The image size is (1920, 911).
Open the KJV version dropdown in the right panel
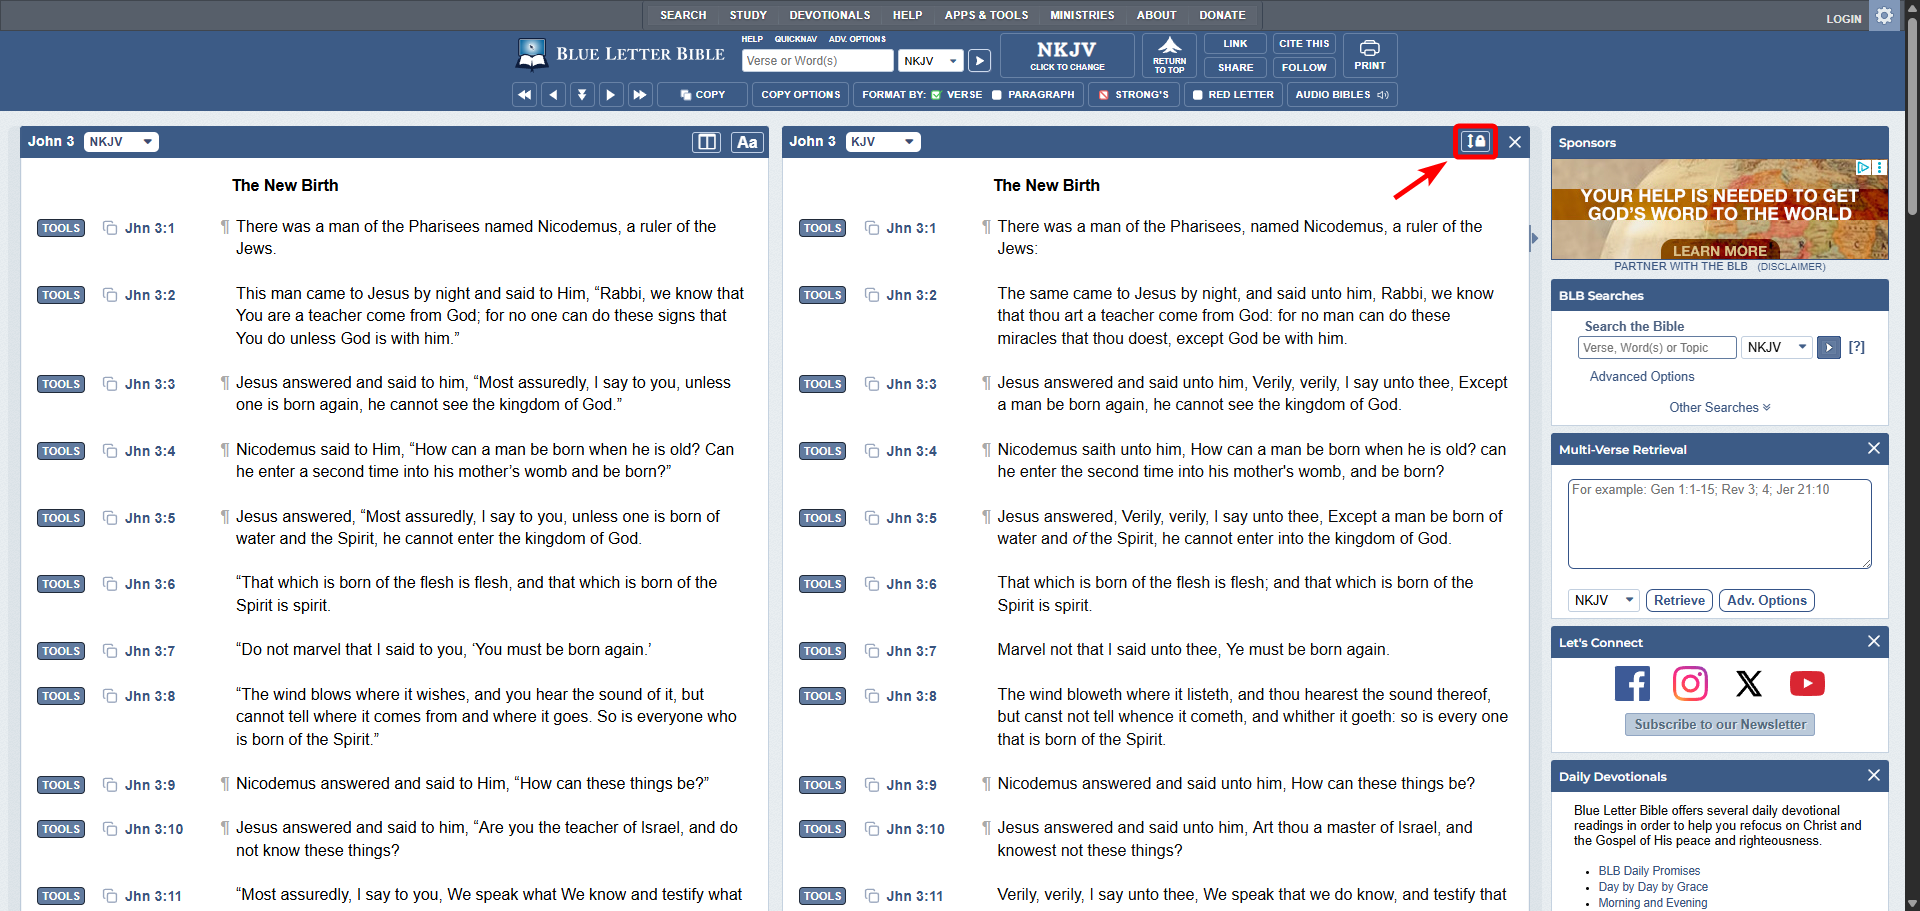883,142
